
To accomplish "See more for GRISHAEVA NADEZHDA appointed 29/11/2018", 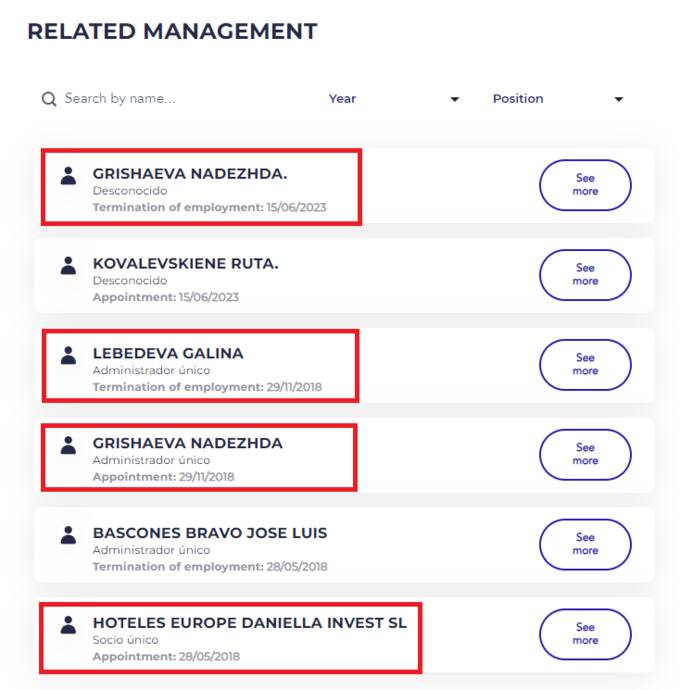I will pos(585,454).
